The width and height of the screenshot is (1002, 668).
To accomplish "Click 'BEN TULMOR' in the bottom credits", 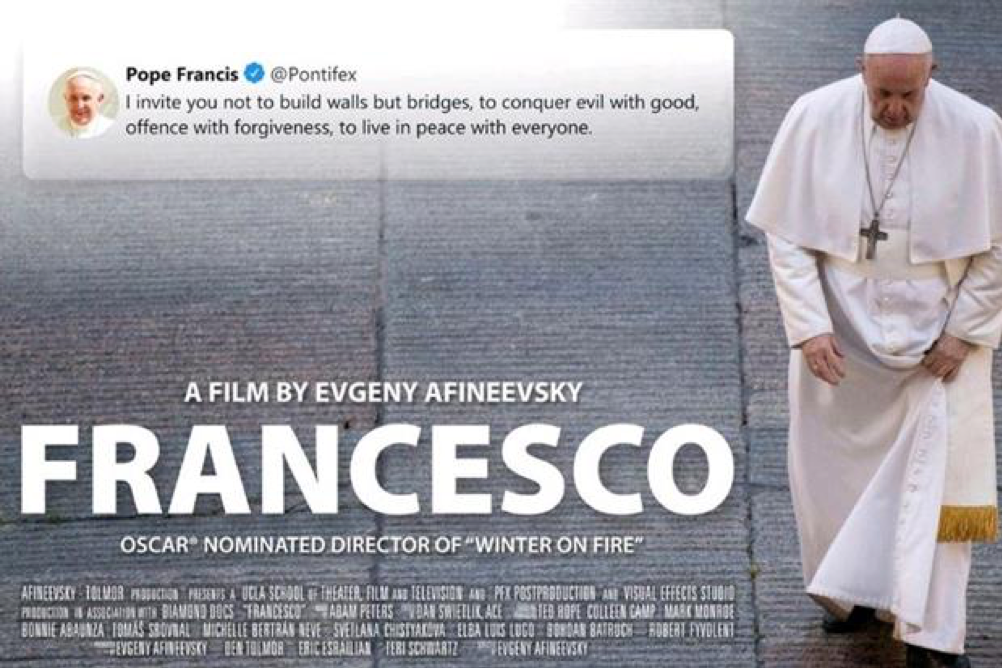I will pyautogui.click(x=254, y=649).
